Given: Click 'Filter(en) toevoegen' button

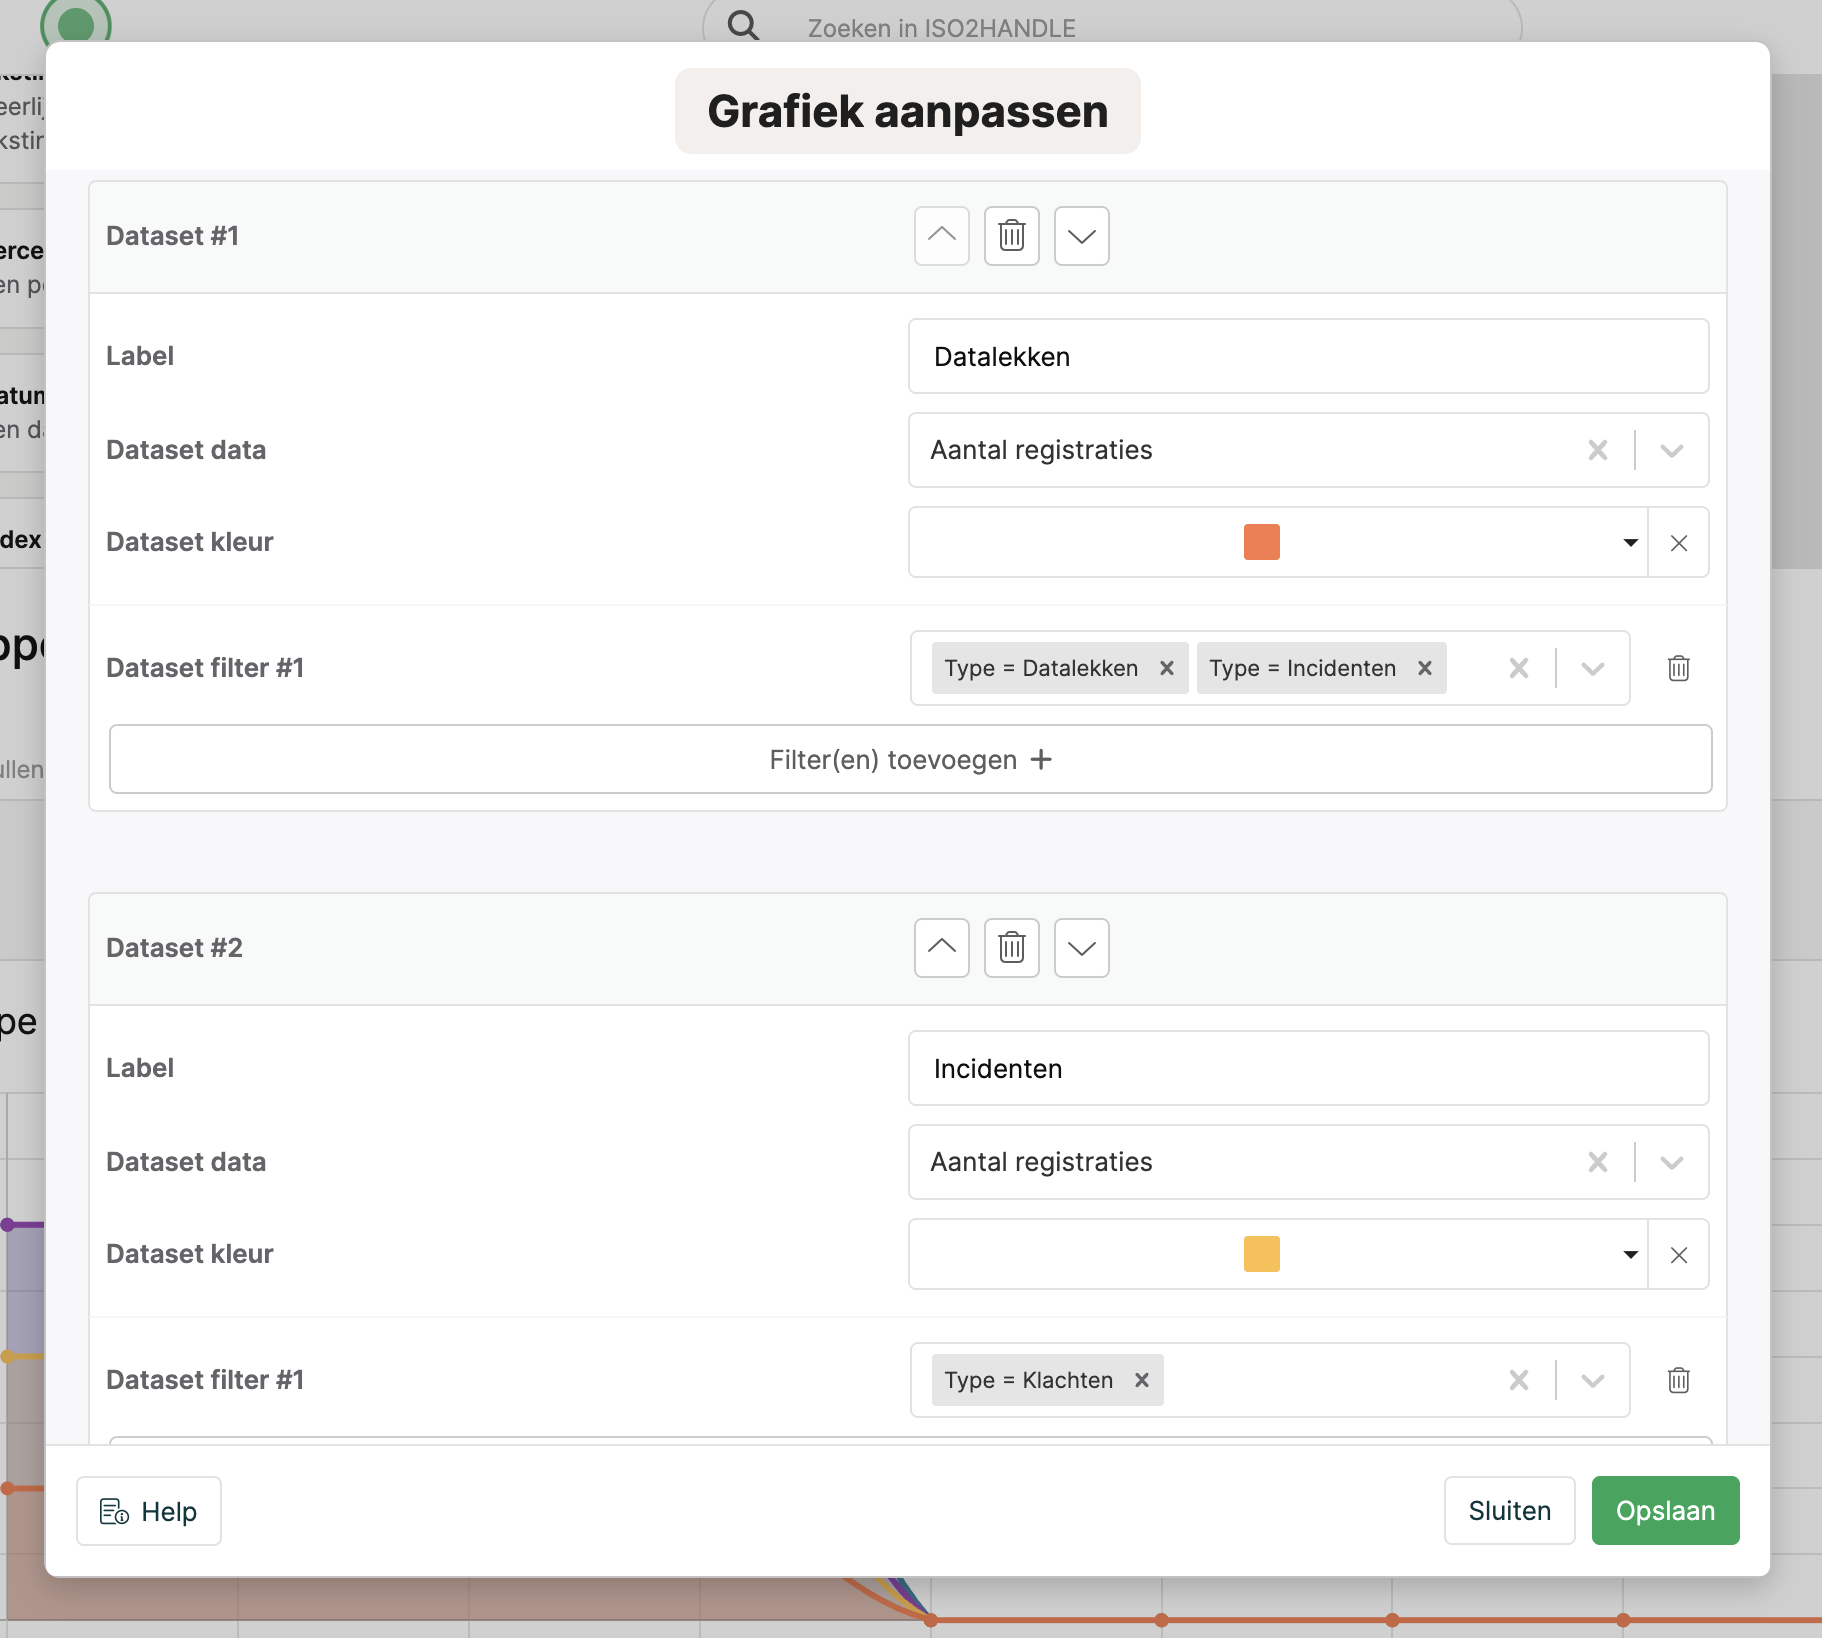Looking at the screenshot, I should point(910,759).
